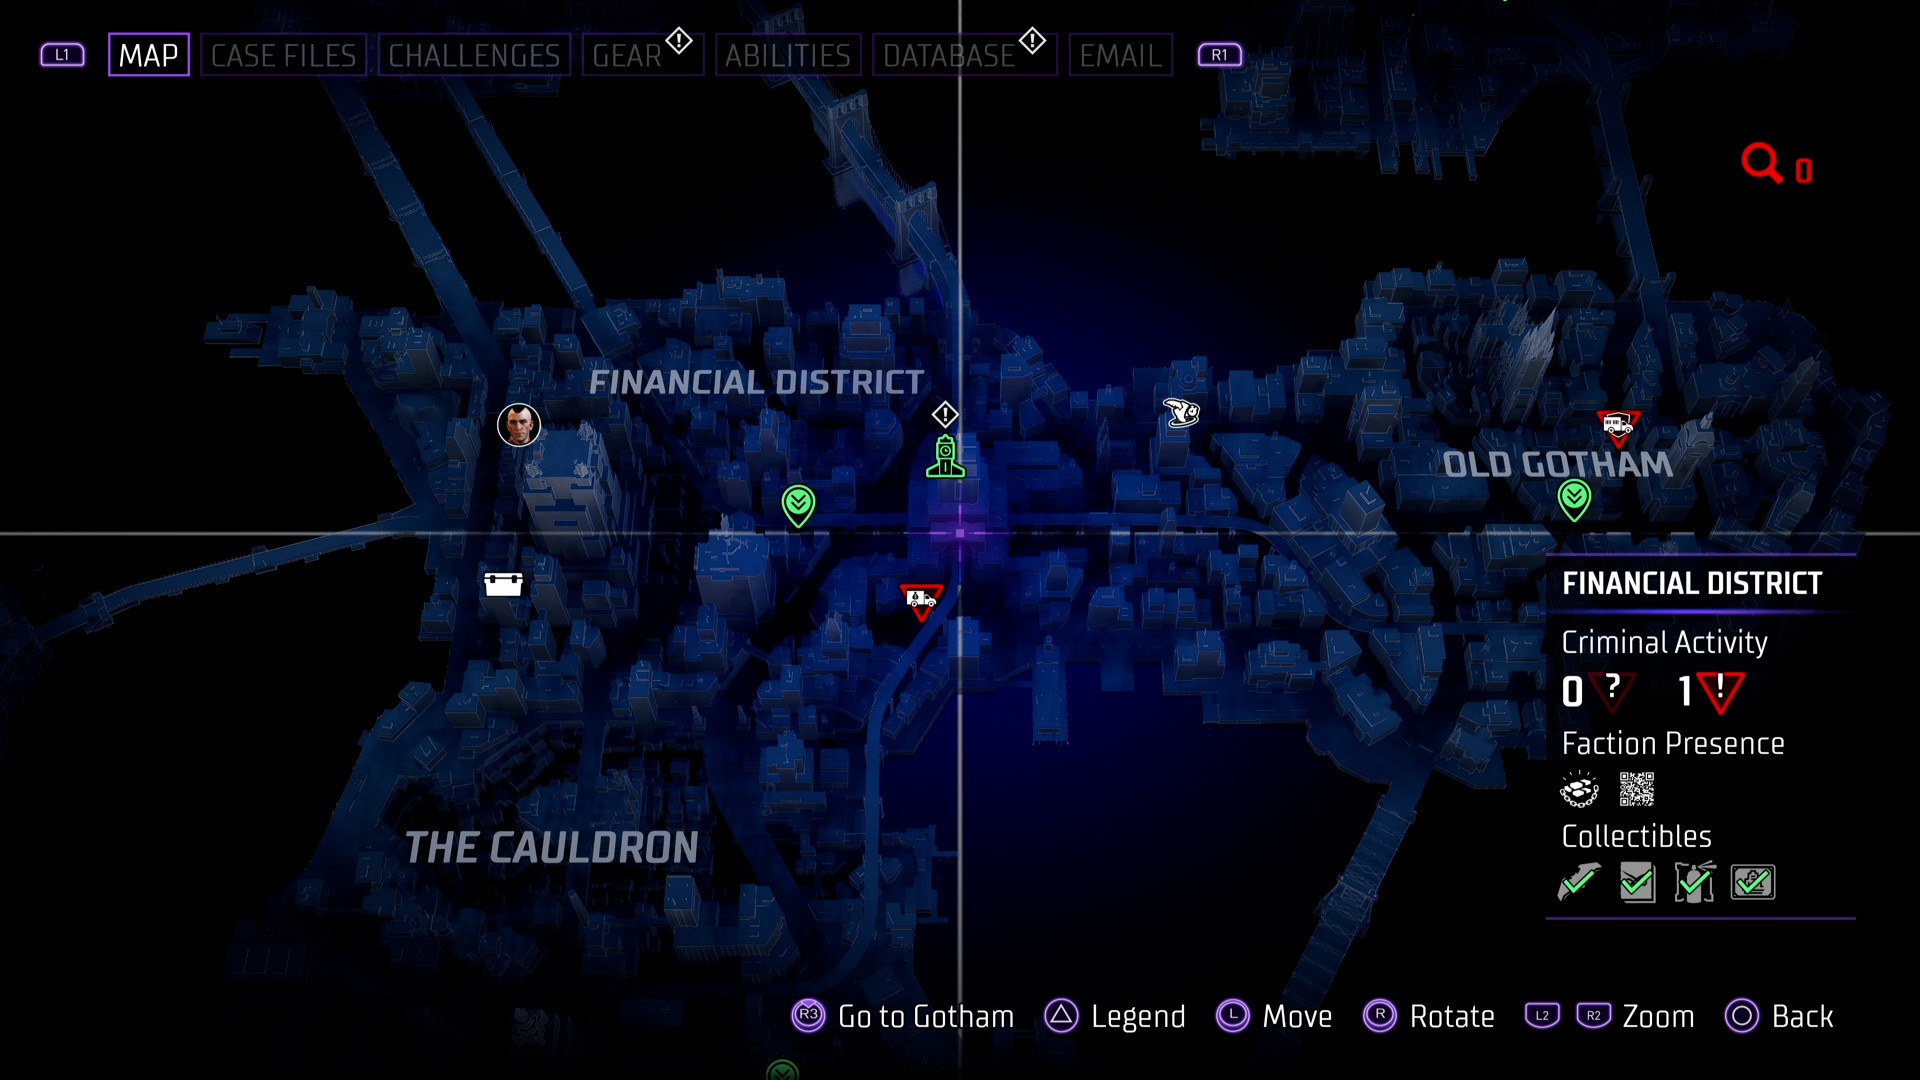
Task: Click the red search icon in top-right
Action: (x=1760, y=161)
